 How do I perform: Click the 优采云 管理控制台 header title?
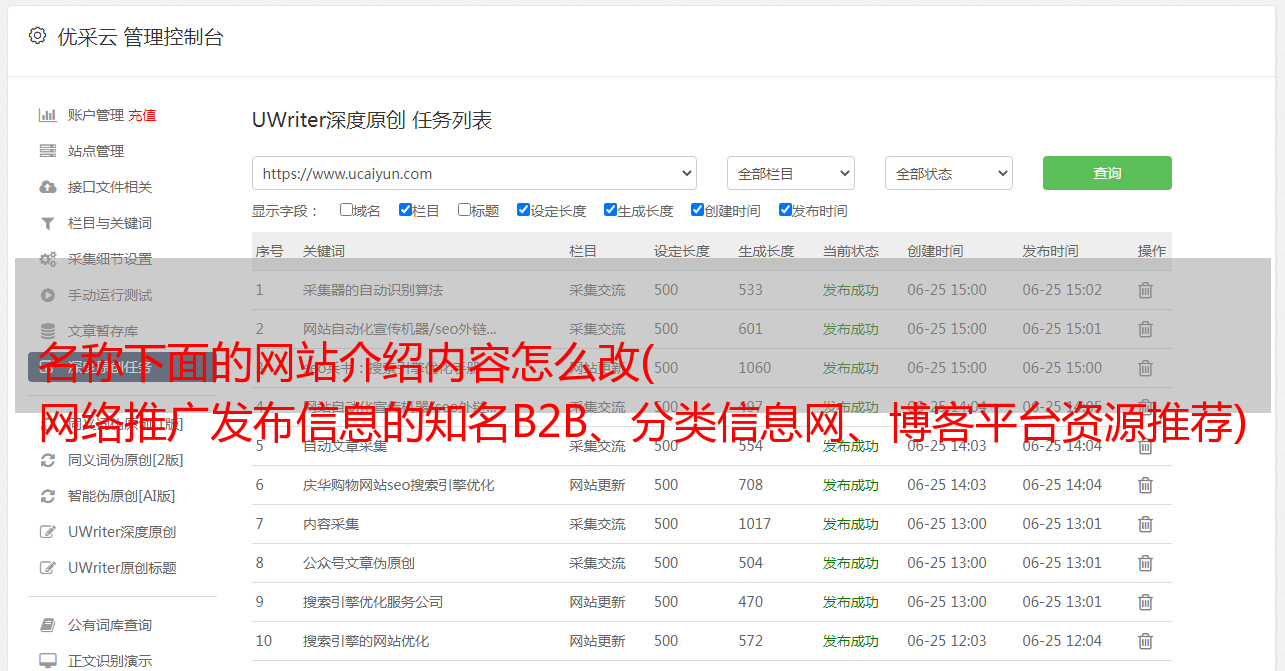pyautogui.click(x=140, y=37)
